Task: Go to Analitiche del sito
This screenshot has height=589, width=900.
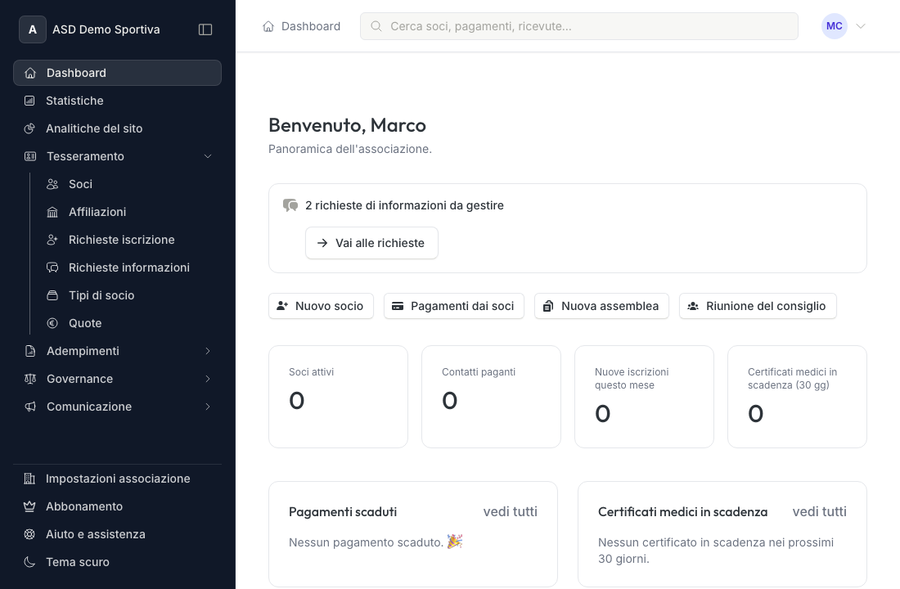Action: click(x=117, y=129)
